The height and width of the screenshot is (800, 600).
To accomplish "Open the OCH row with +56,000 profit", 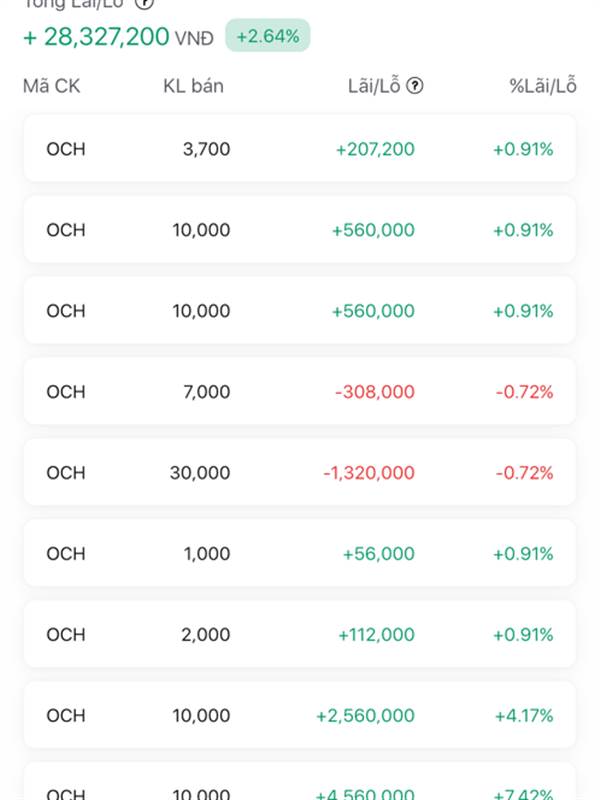I will pyautogui.click(x=300, y=554).
